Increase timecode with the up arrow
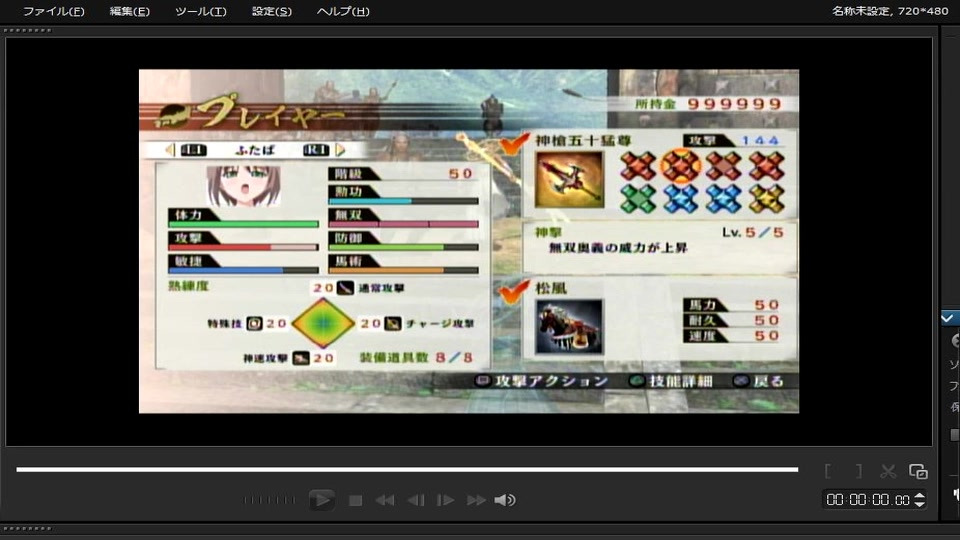The height and width of the screenshot is (540, 960). pyautogui.click(x=920, y=495)
